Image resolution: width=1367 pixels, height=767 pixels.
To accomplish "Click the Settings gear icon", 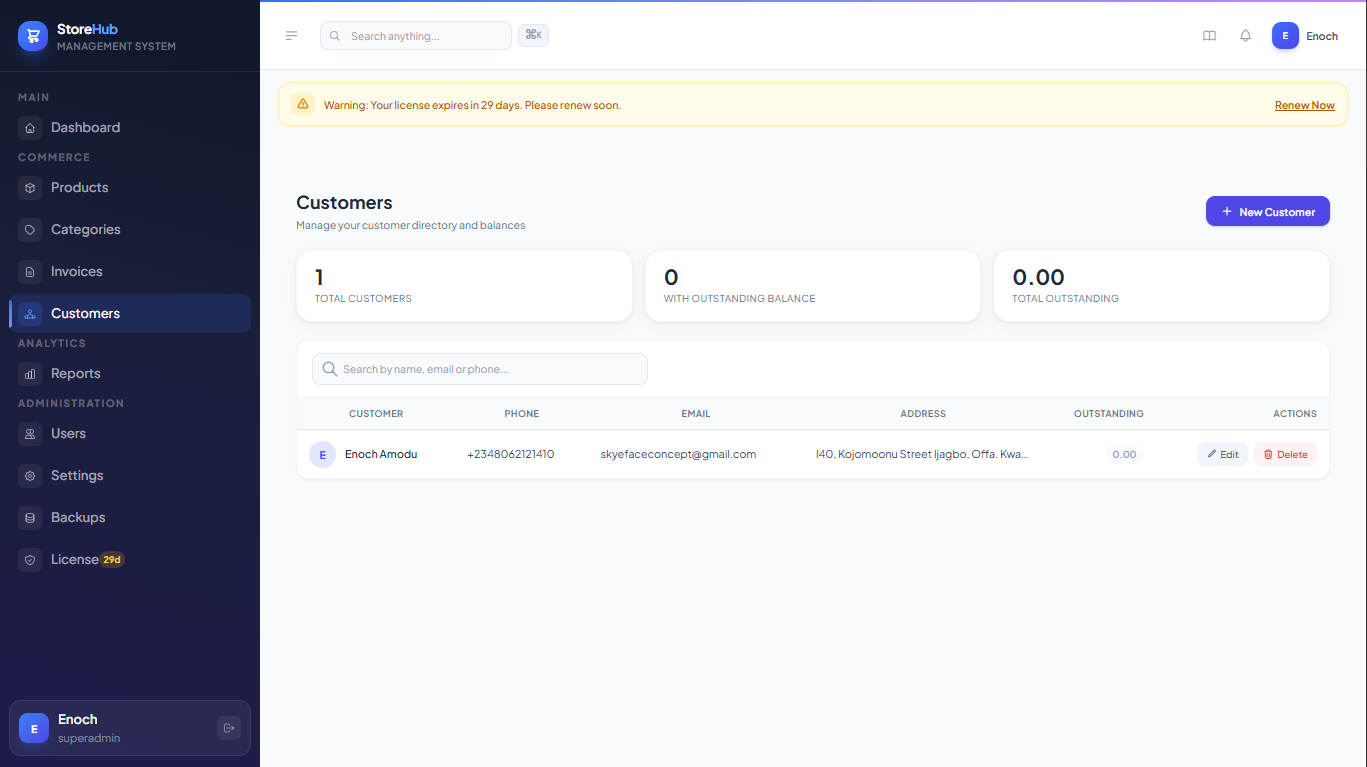I will pyautogui.click(x=30, y=476).
